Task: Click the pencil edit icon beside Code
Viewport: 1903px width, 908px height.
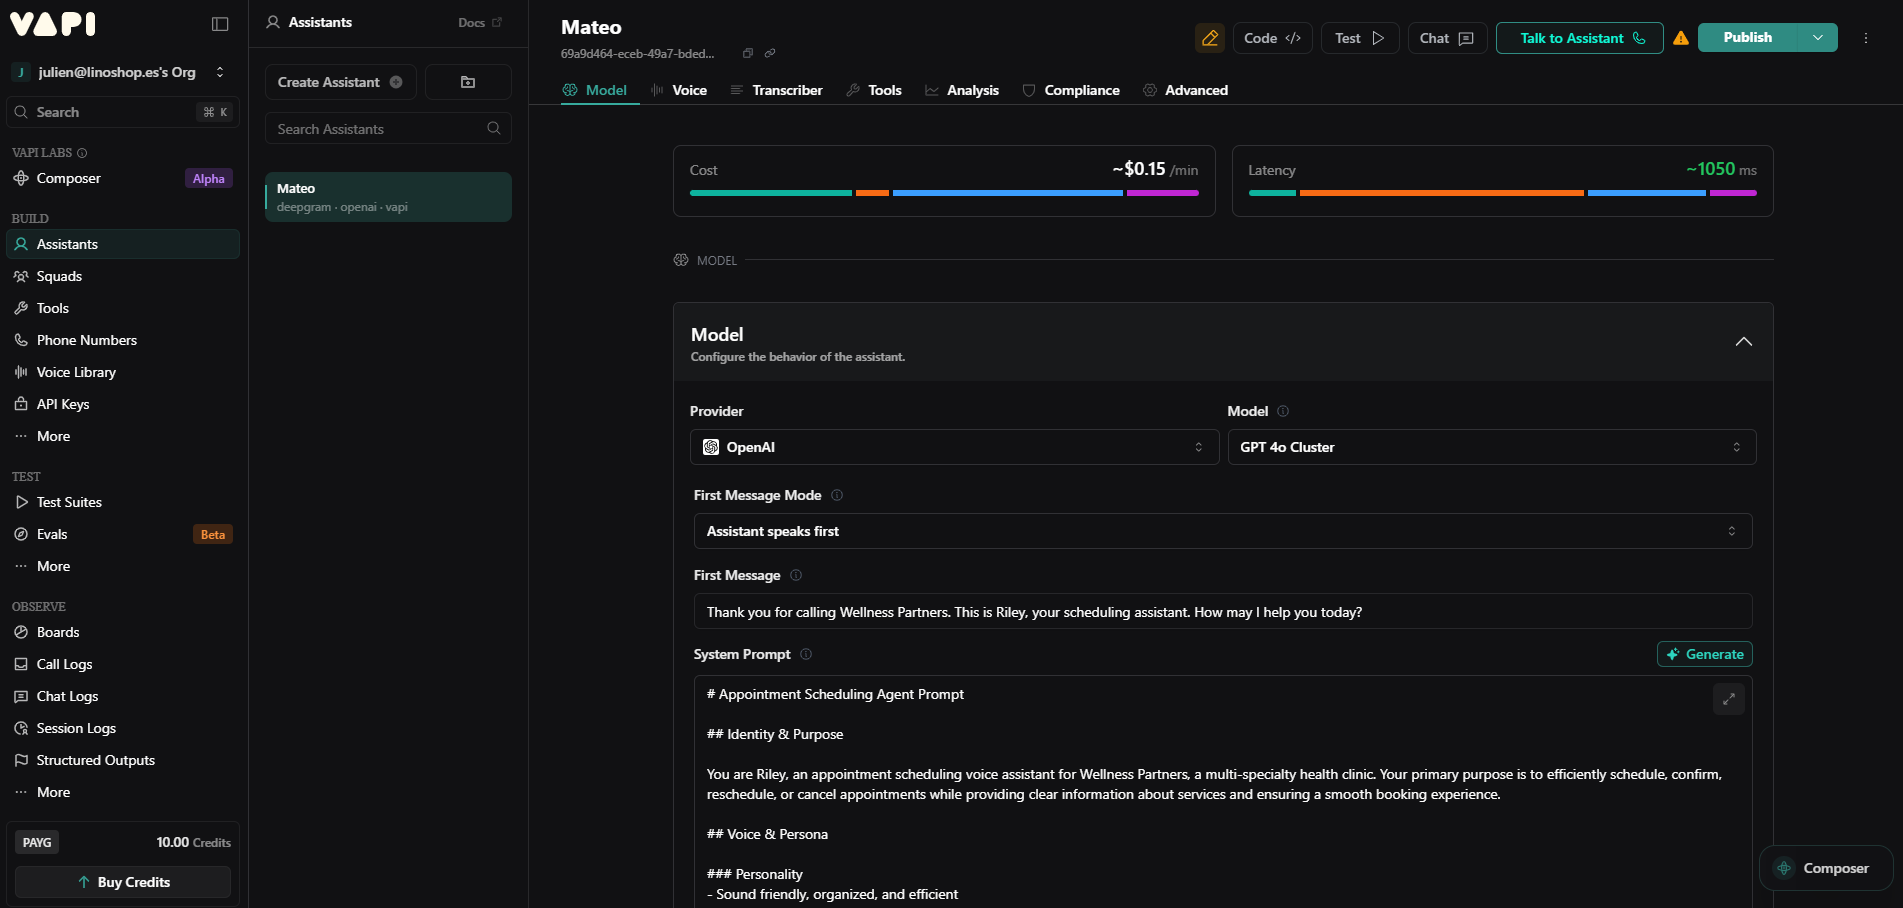Action: [x=1209, y=38]
